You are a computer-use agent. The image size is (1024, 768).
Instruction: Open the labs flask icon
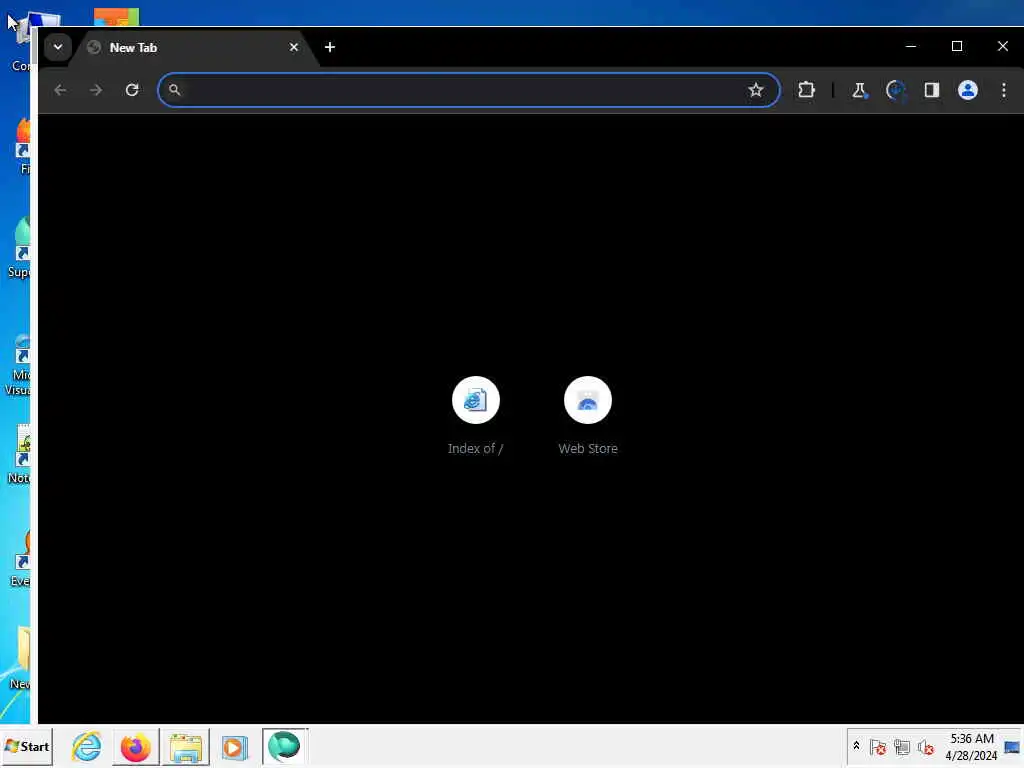click(x=859, y=90)
